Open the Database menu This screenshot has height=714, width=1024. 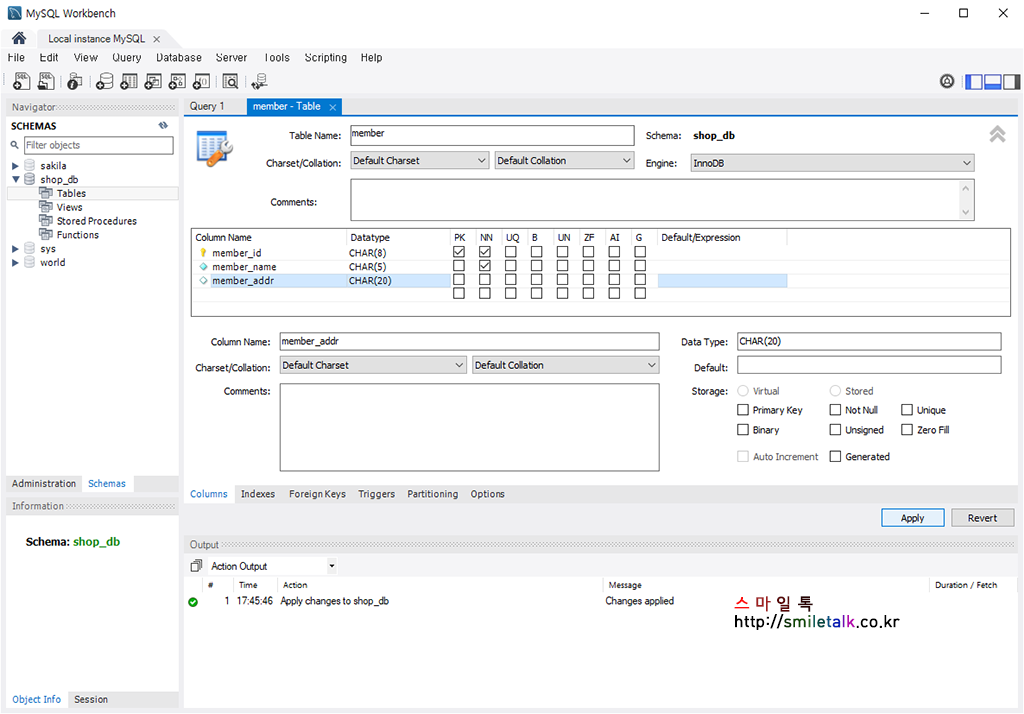178,57
